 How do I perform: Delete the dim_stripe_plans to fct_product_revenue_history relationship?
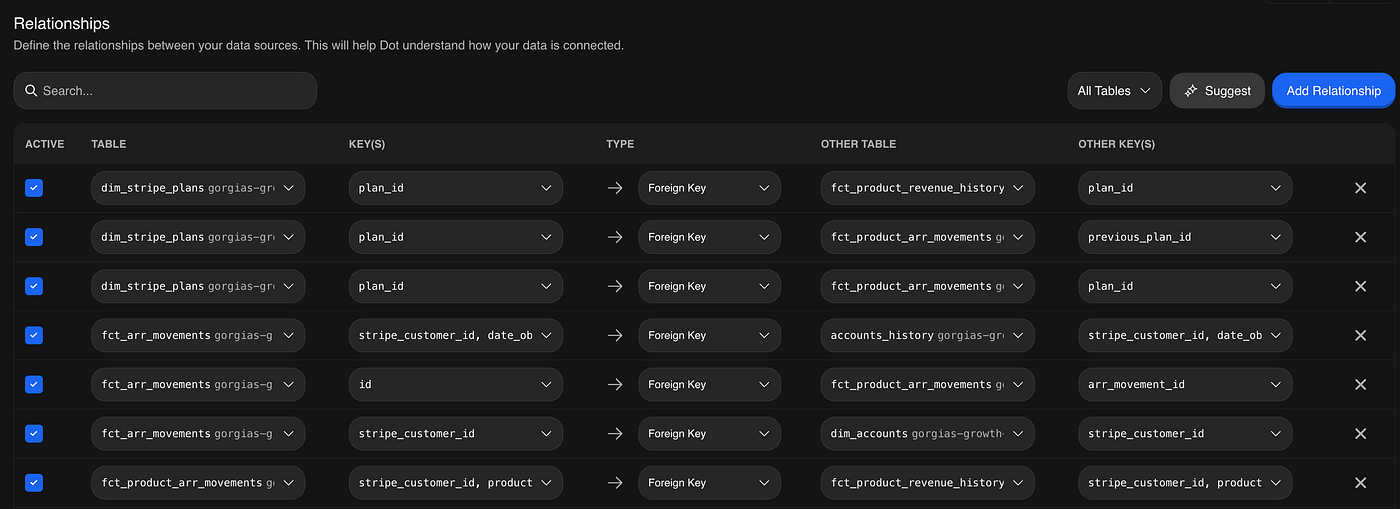pos(1360,188)
